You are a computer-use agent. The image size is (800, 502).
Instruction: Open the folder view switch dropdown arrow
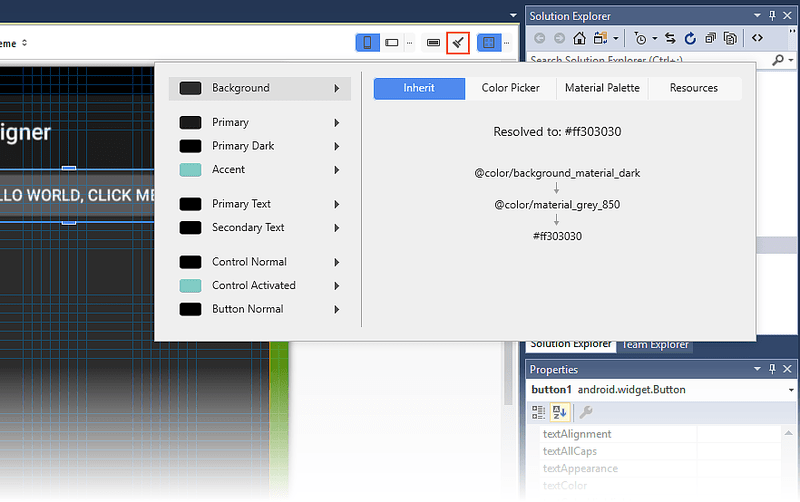616,39
